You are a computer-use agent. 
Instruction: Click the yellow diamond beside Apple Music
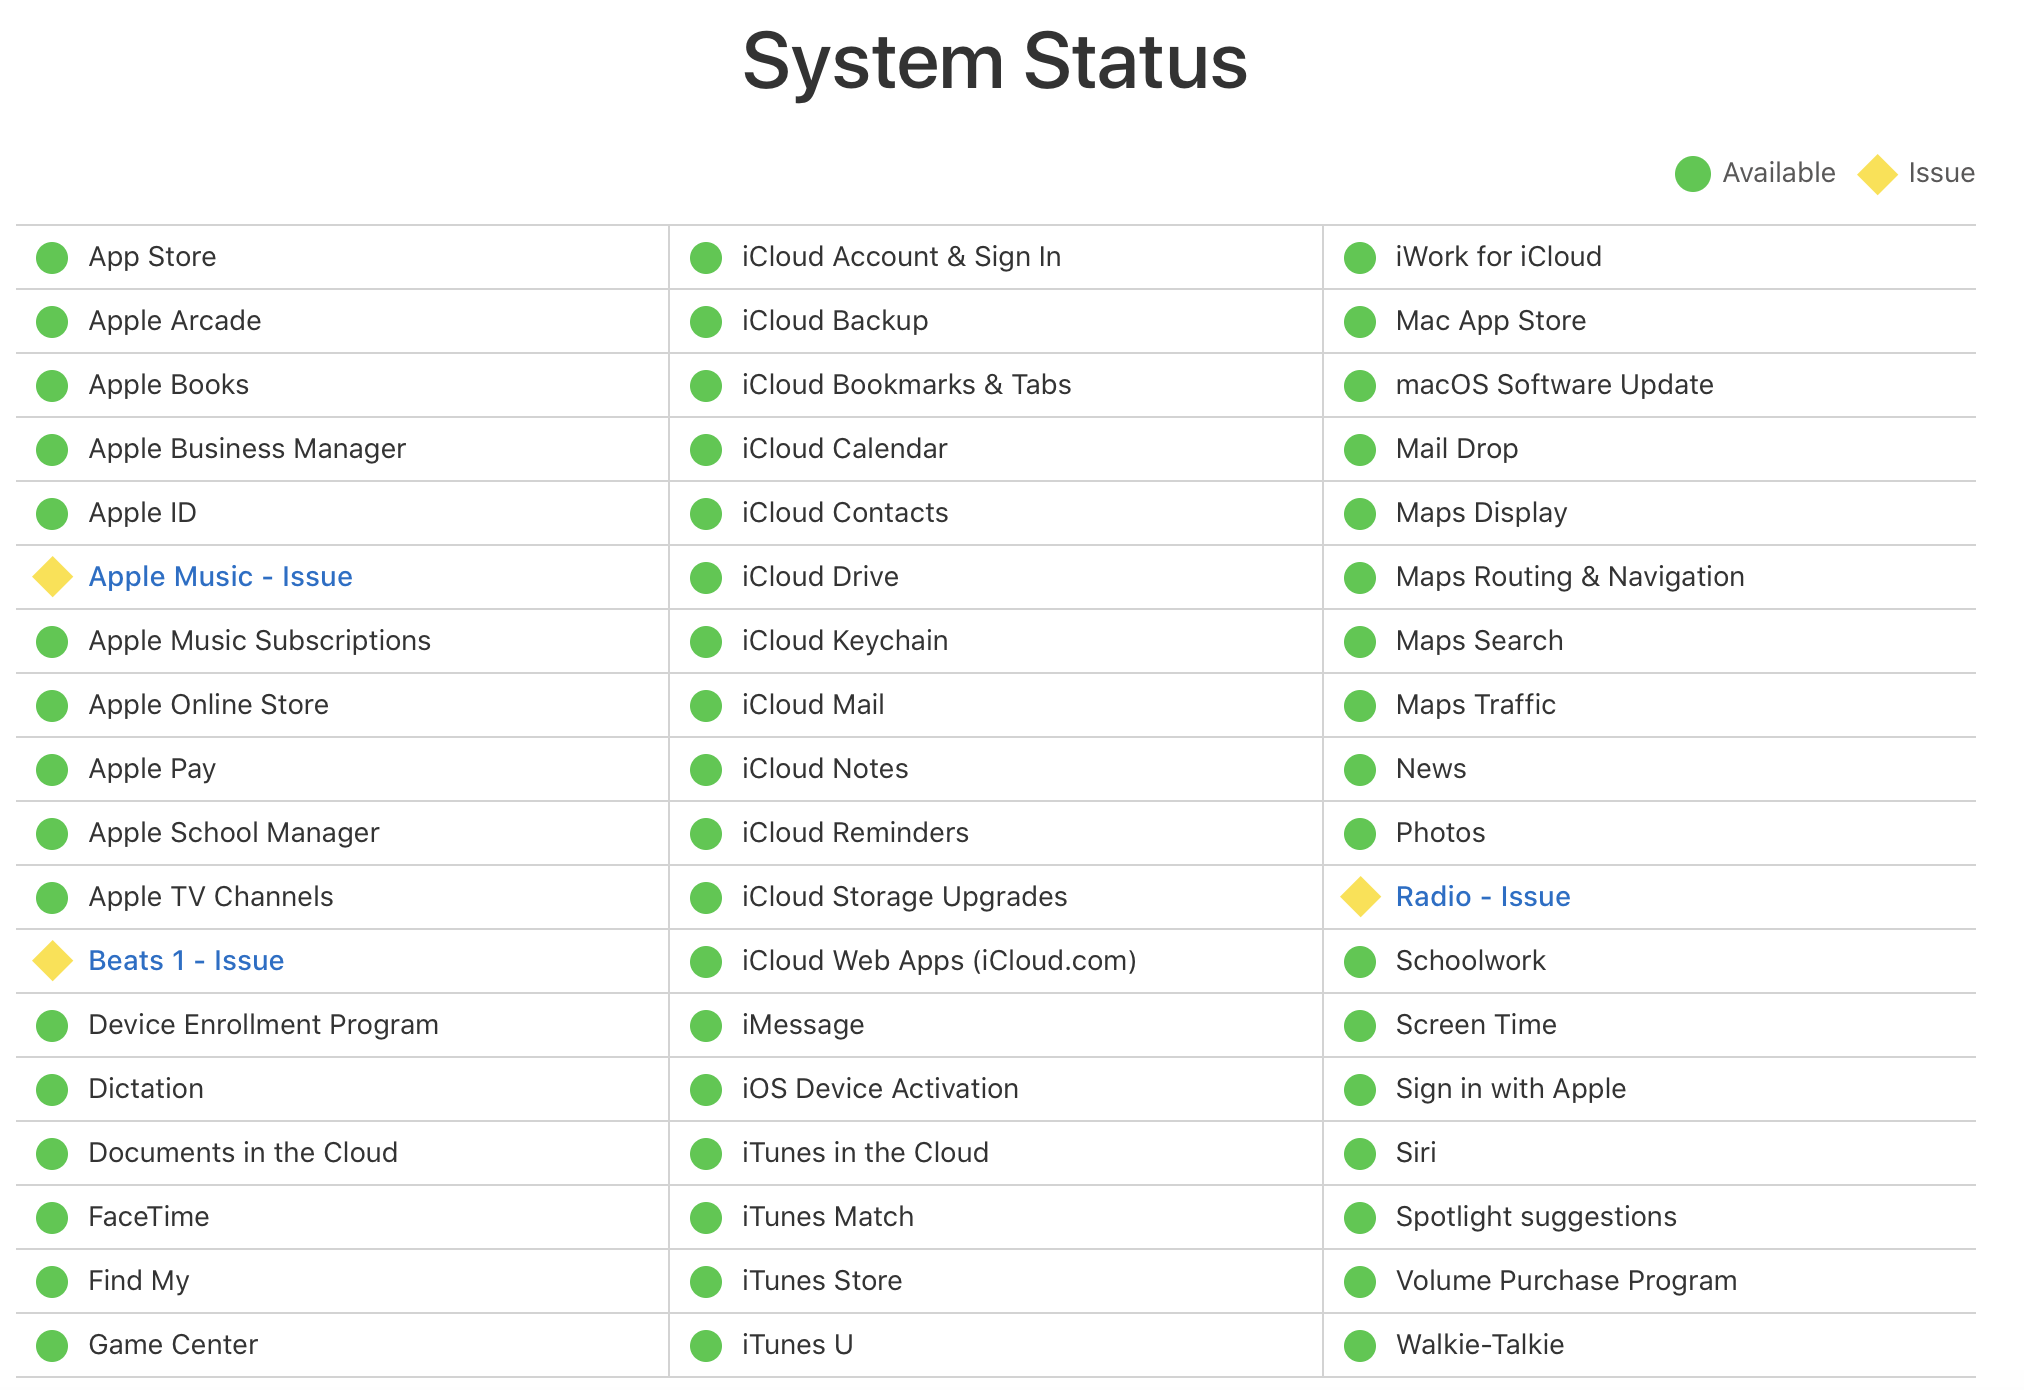tap(52, 577)
